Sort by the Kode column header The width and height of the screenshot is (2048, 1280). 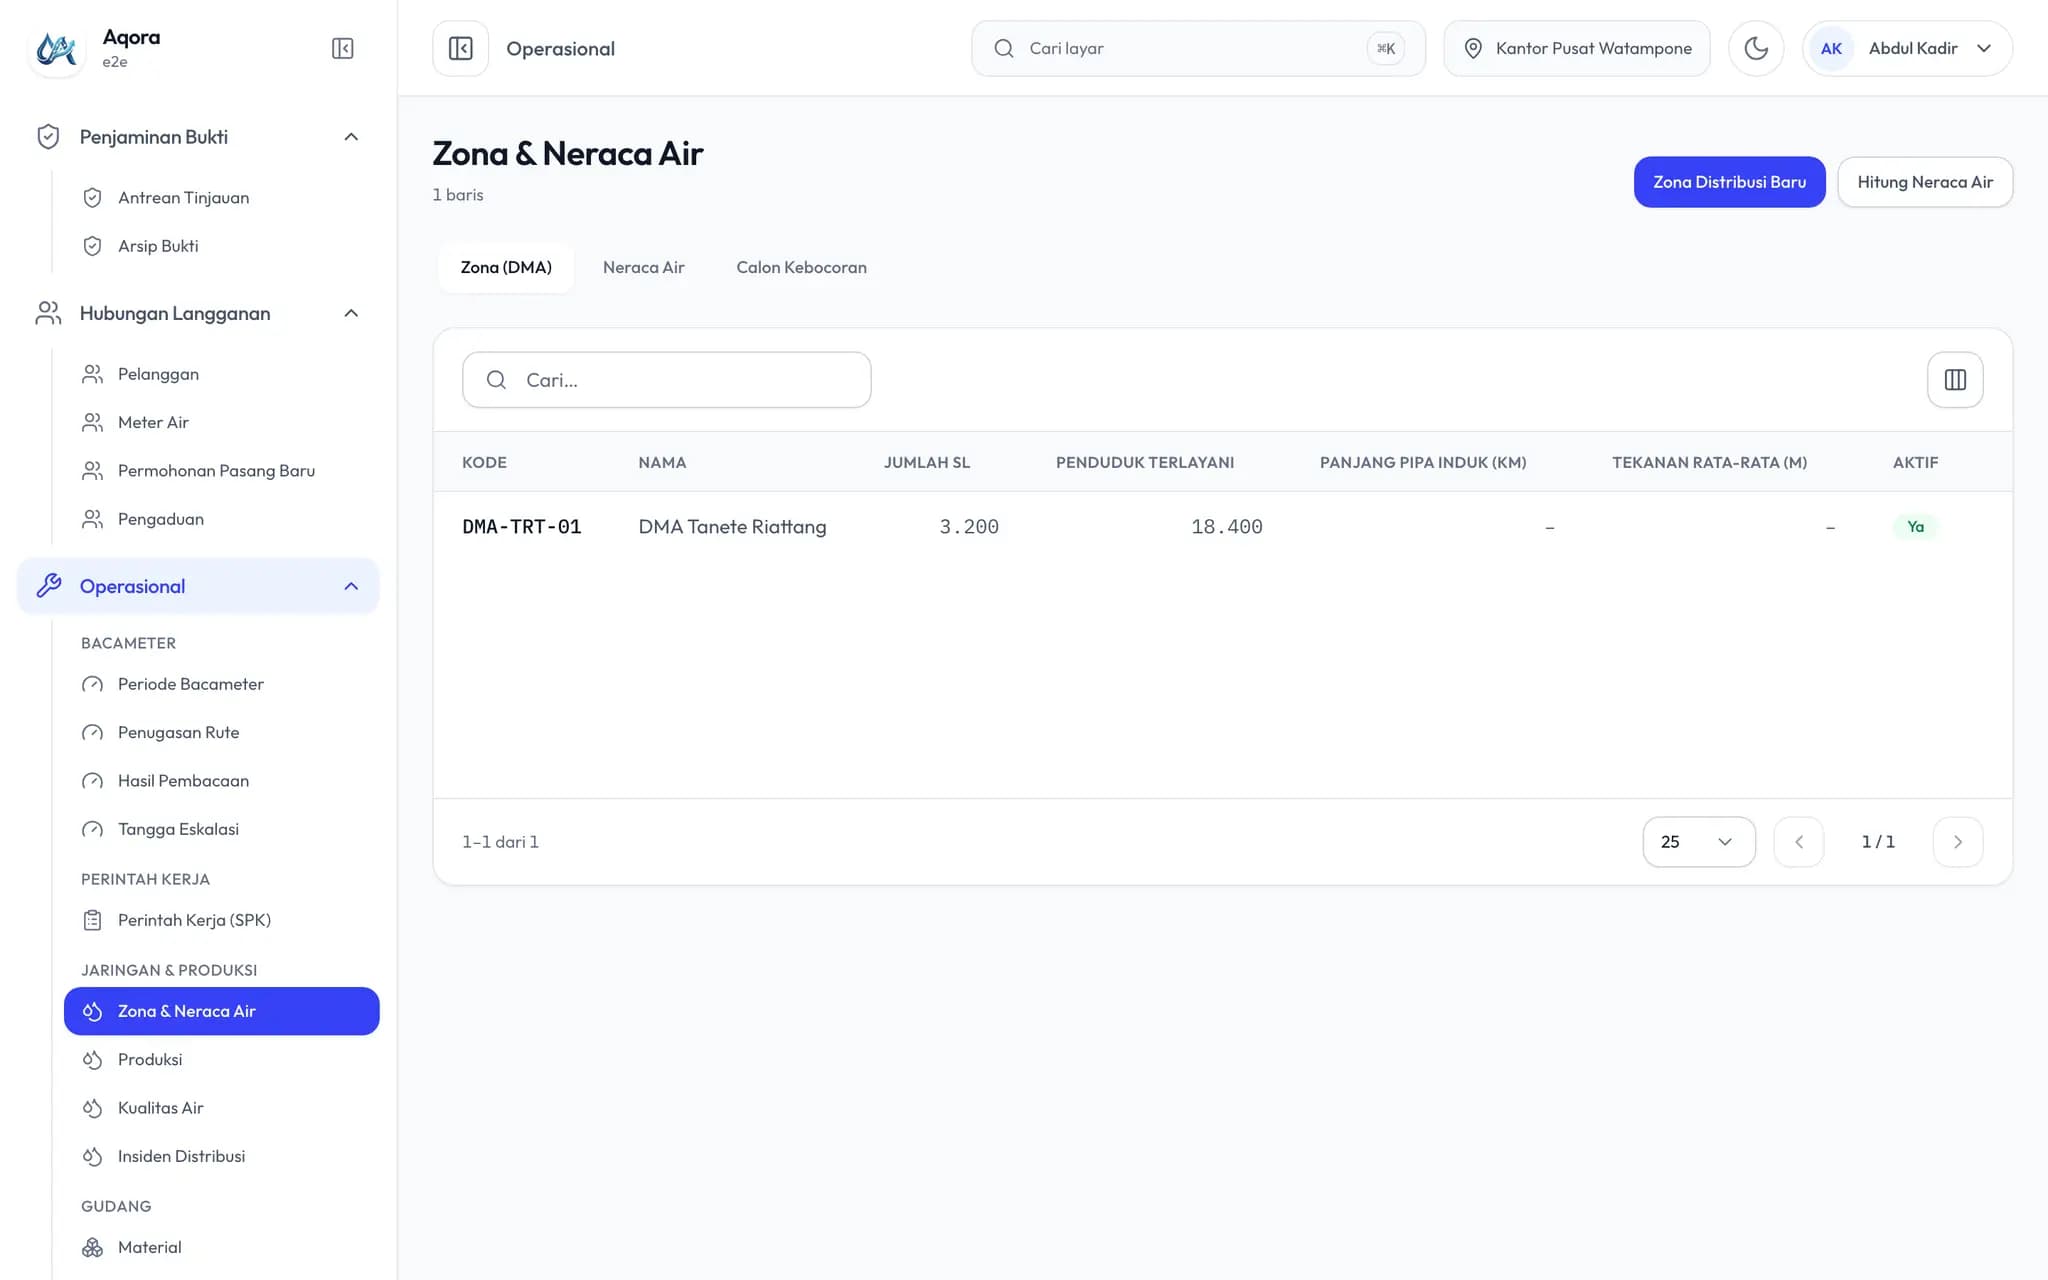484,462
